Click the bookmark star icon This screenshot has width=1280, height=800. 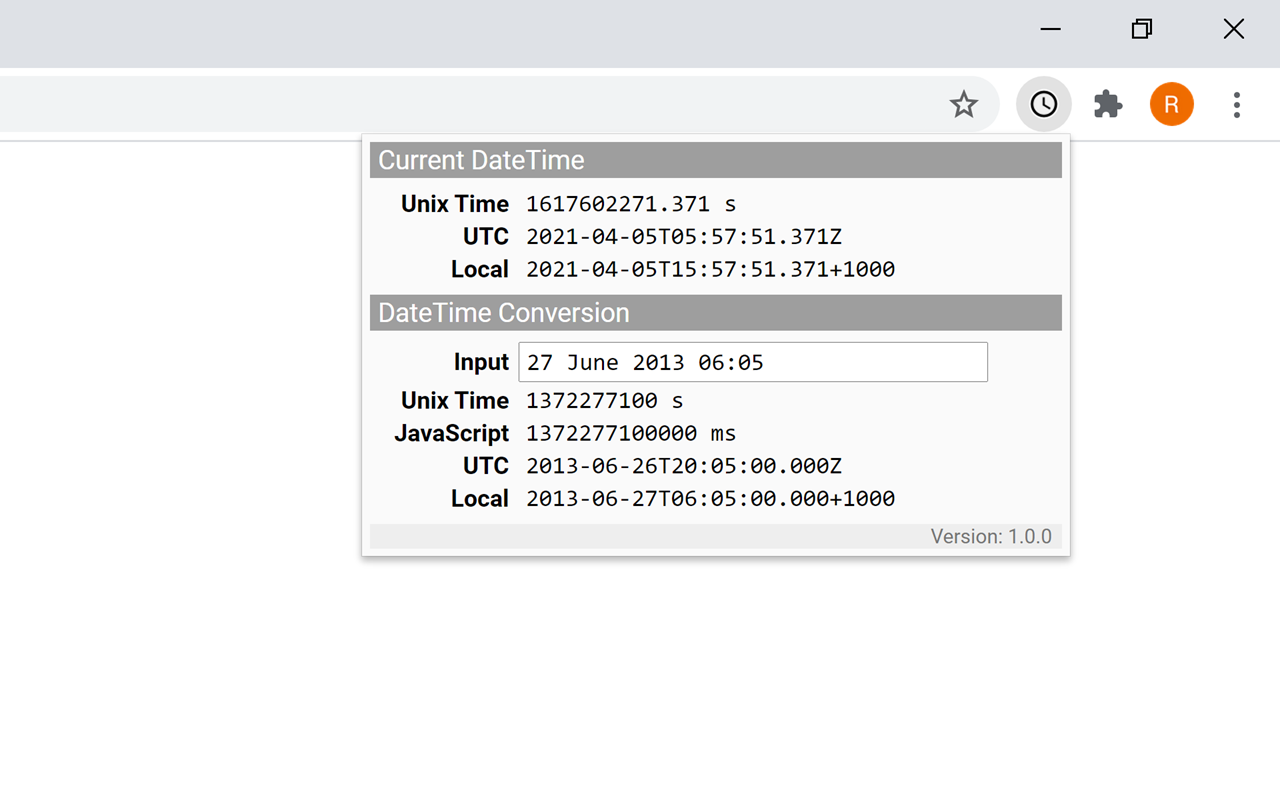click(964, 104)
